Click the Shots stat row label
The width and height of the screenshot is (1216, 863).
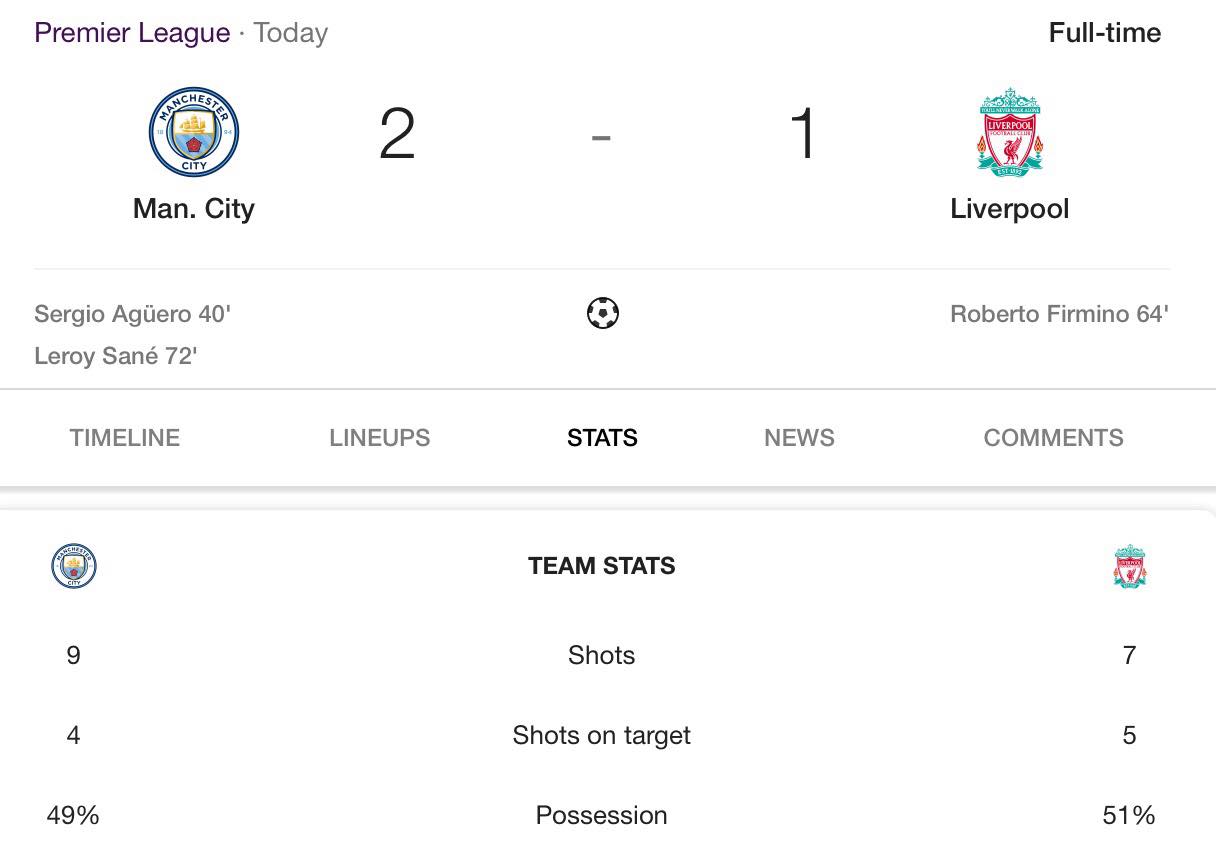coord(602,655)
